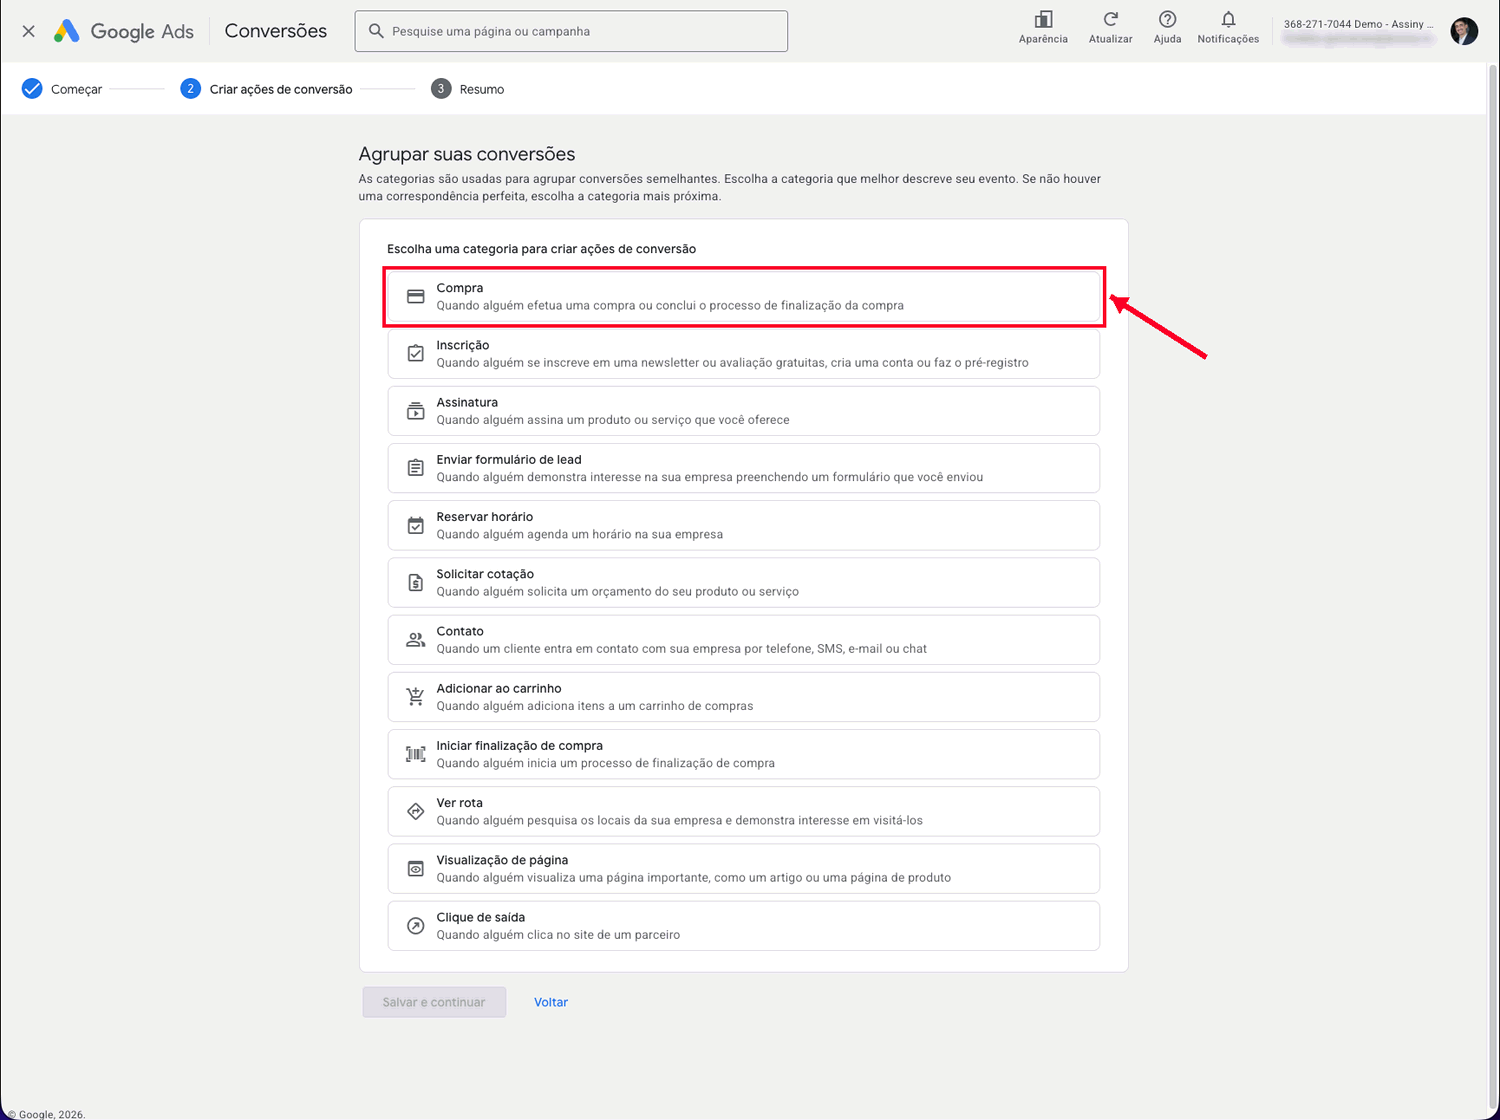Choose the Assinatura category title
This screenshot has width=1500, height=1120.
pyautogui.click(x=467, y=402)
